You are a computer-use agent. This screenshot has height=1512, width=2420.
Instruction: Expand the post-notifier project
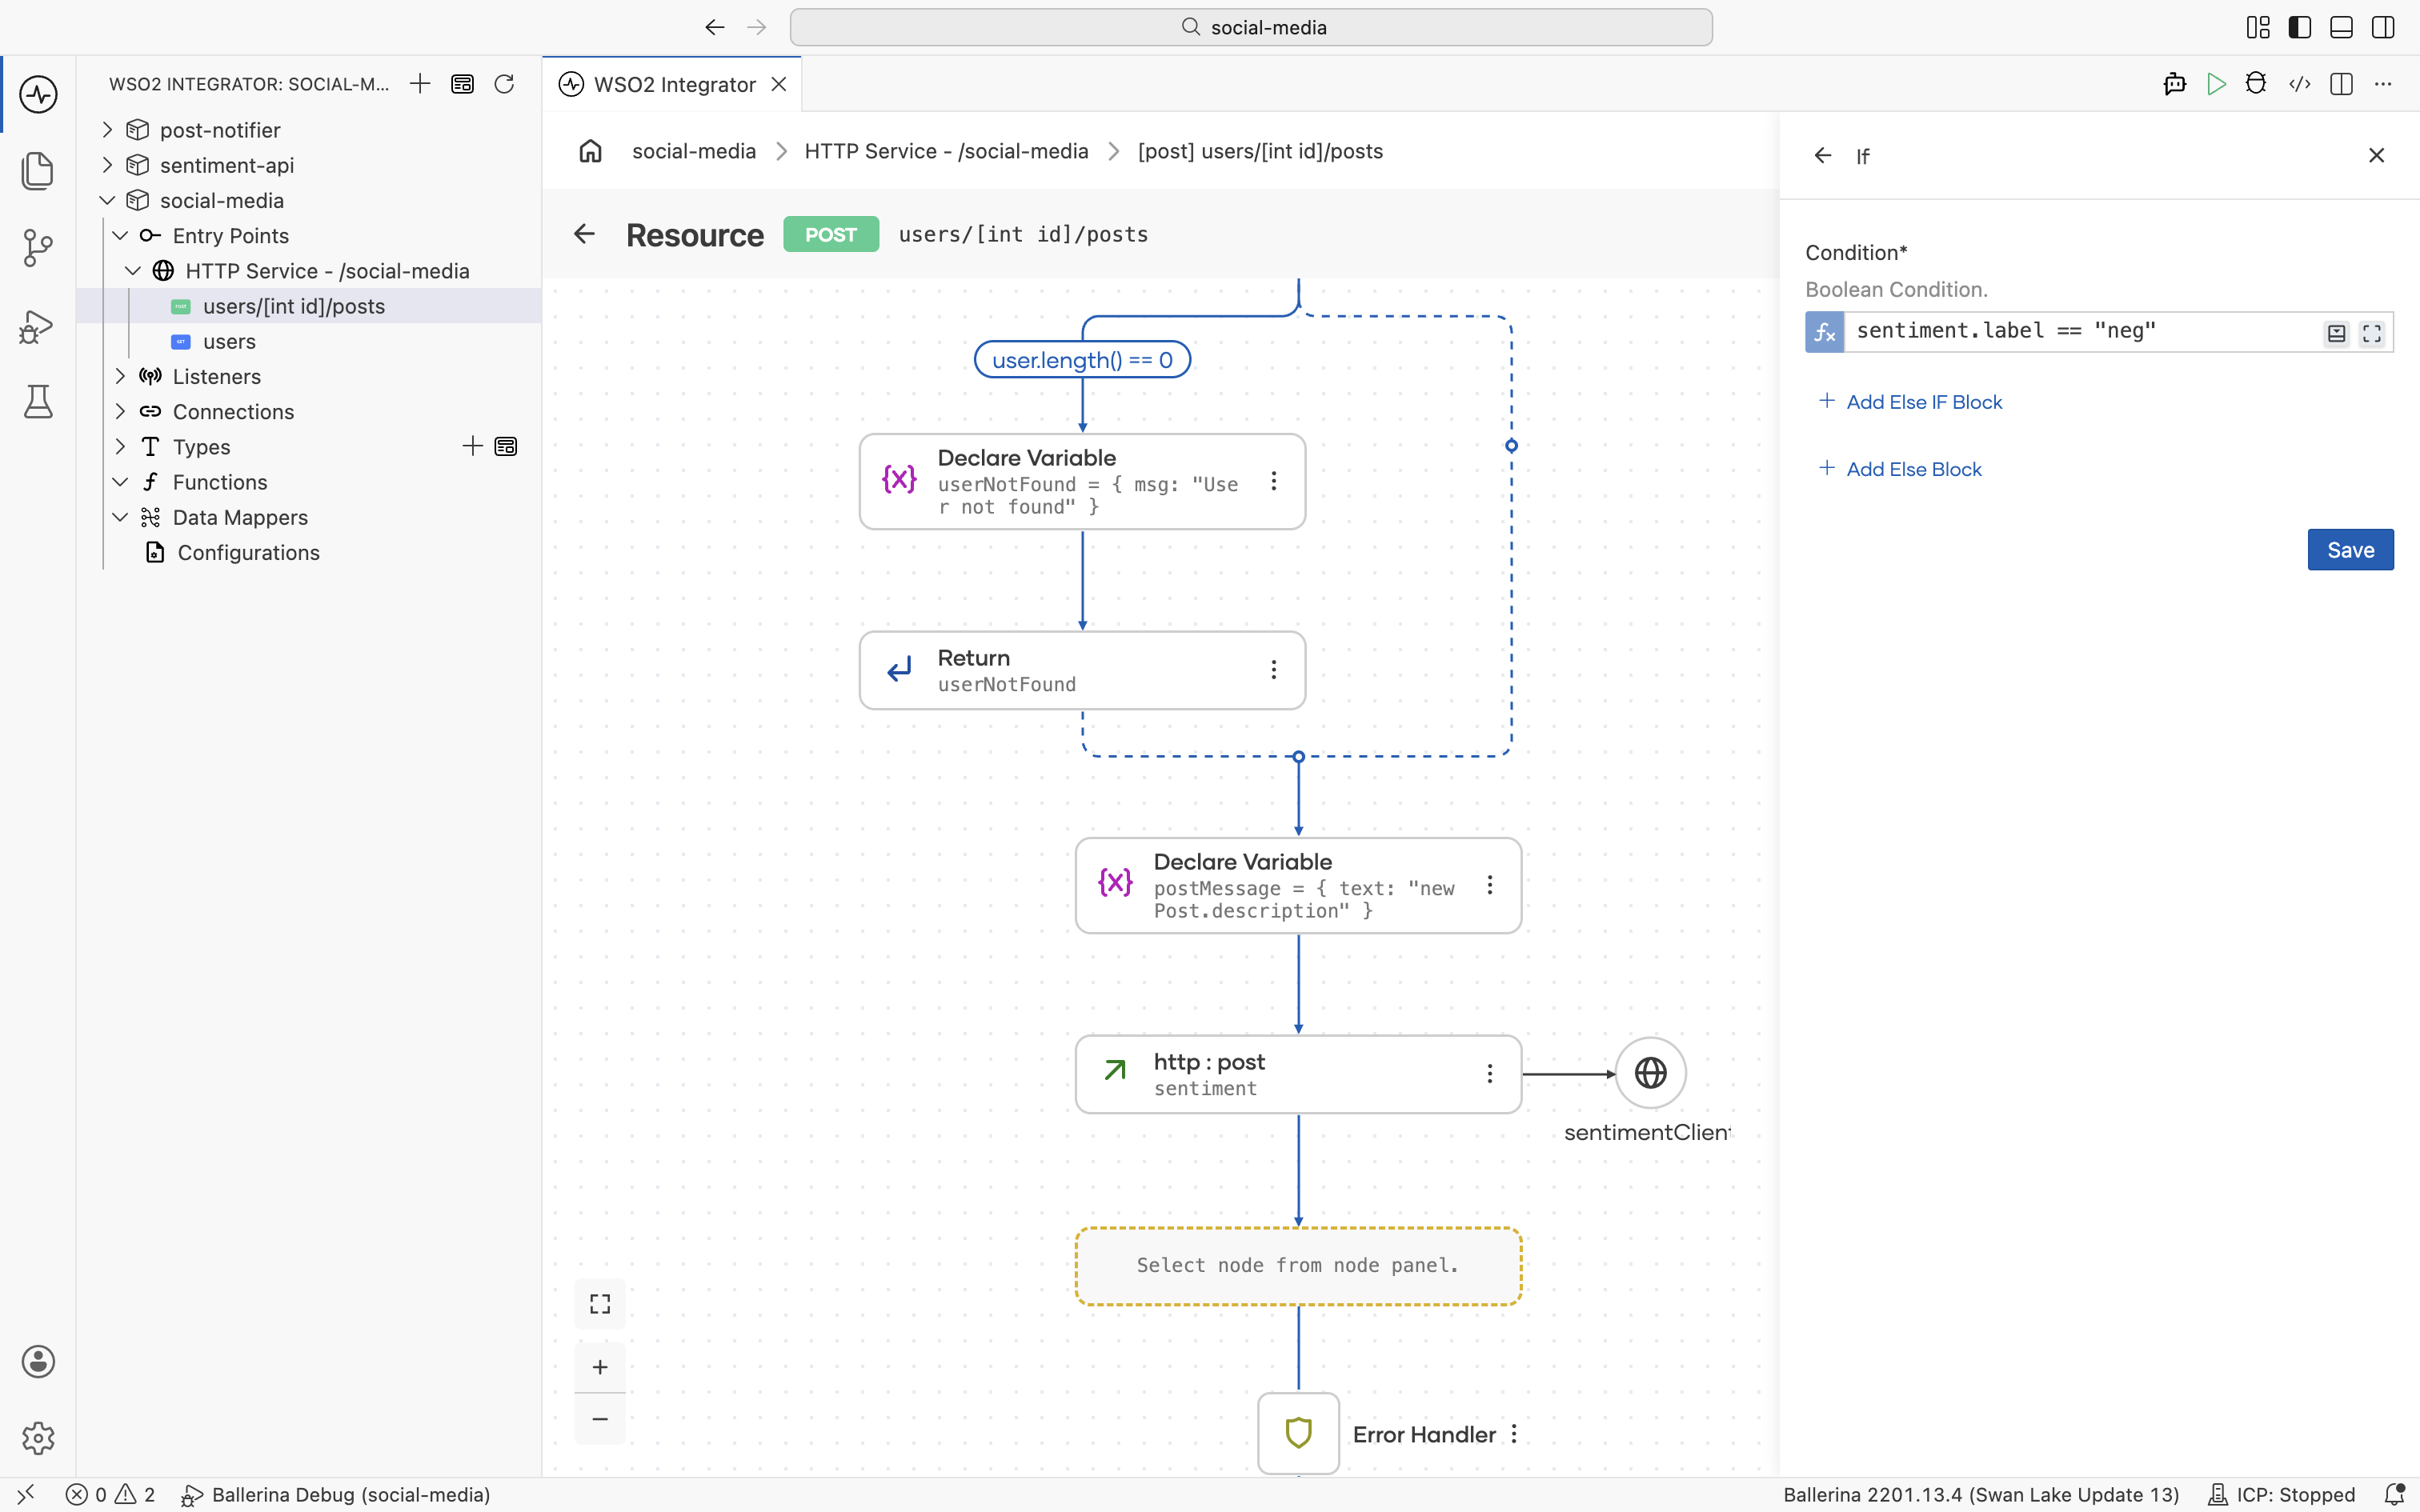pyautogui.click(x=108, y=130)
